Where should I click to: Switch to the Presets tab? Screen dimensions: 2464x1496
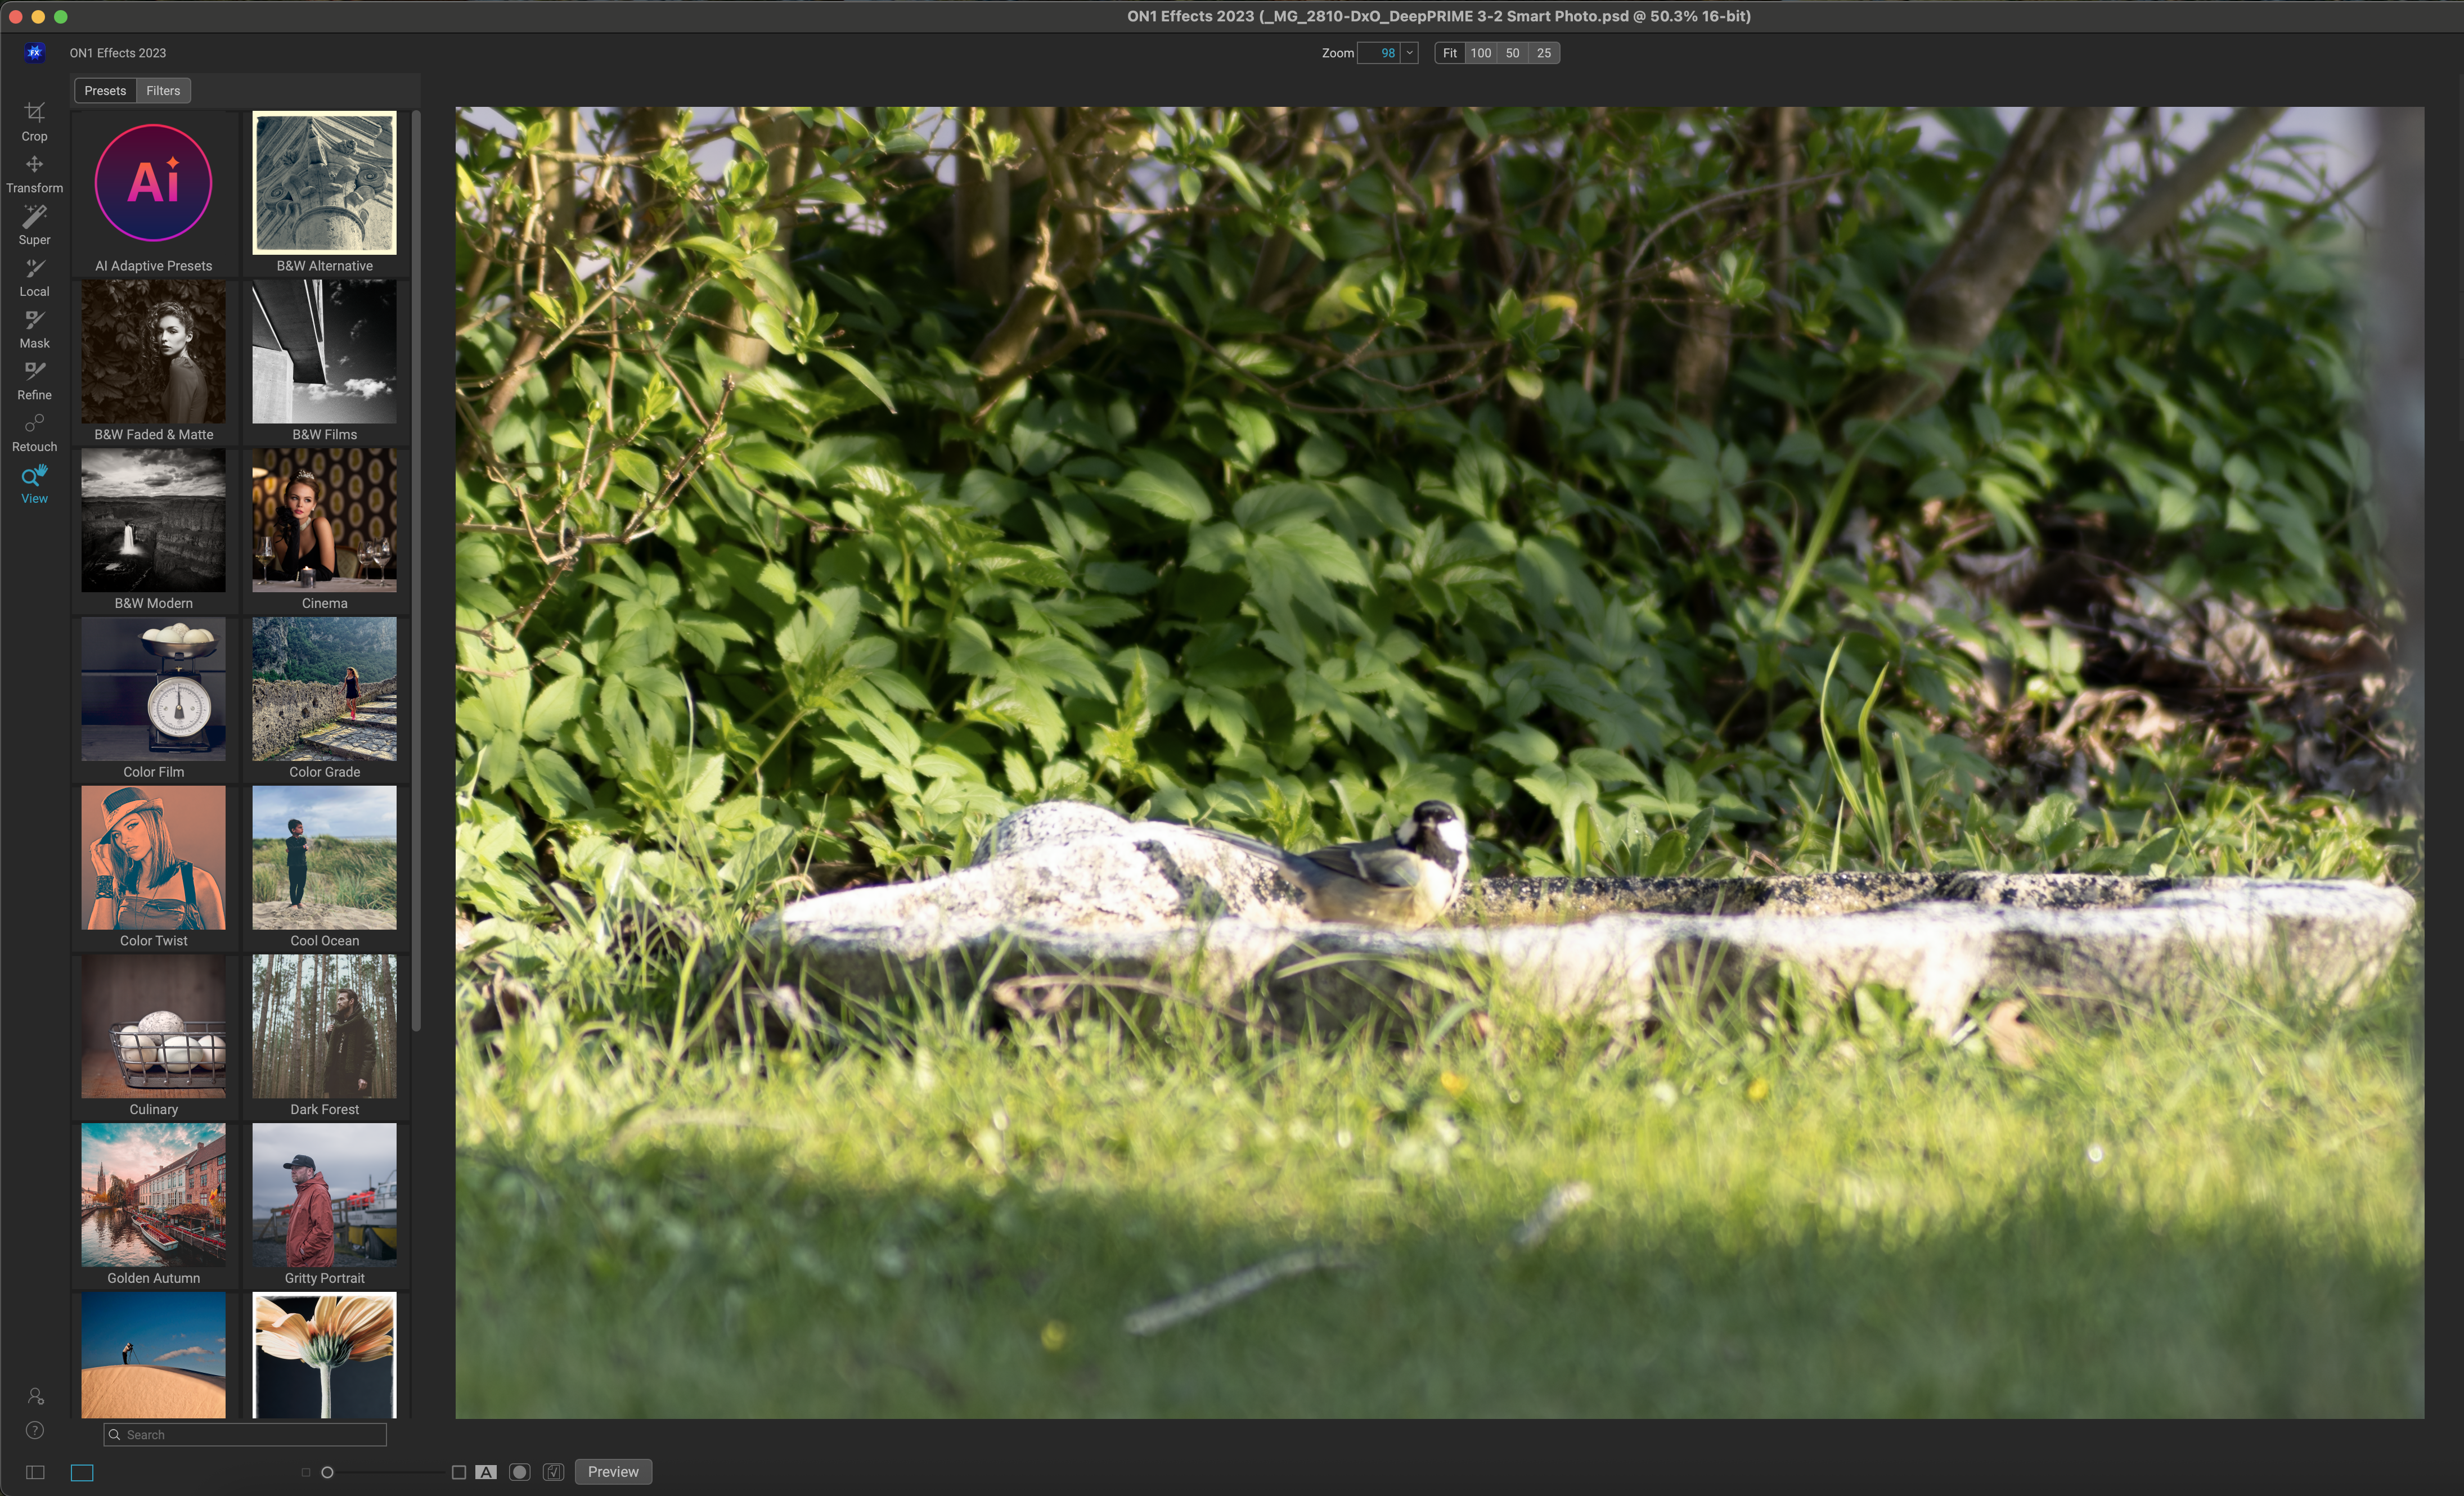point(105,91)
